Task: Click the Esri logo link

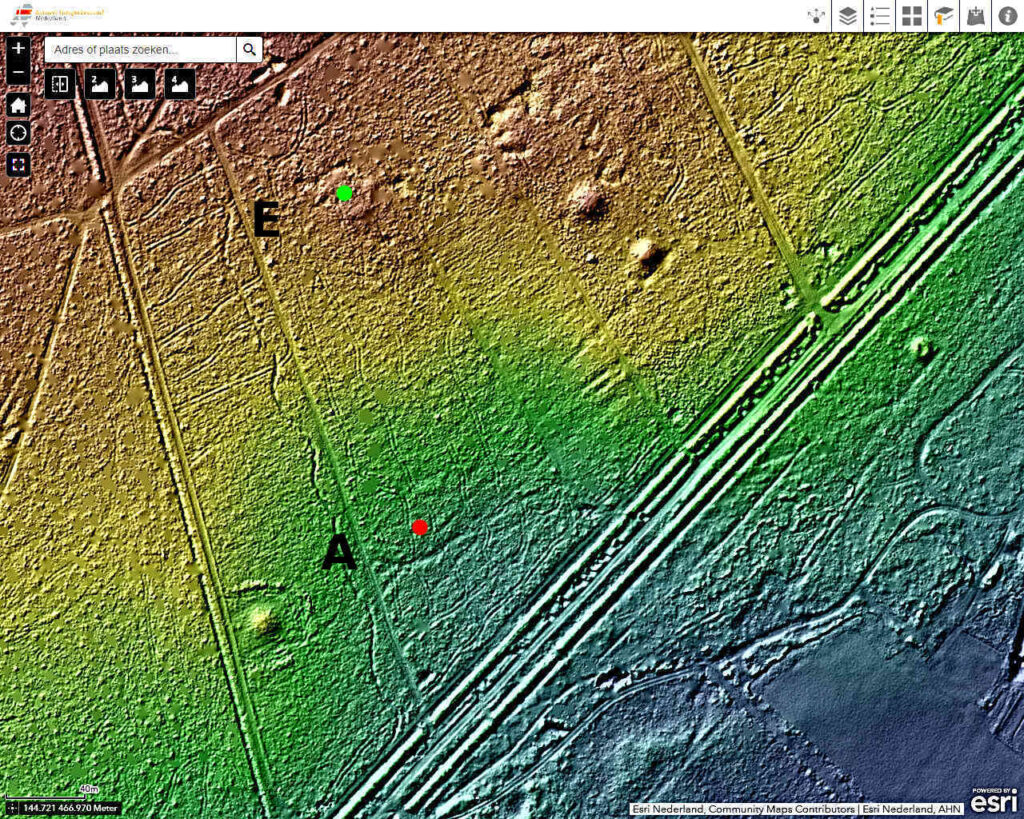Action: point(996,803)
